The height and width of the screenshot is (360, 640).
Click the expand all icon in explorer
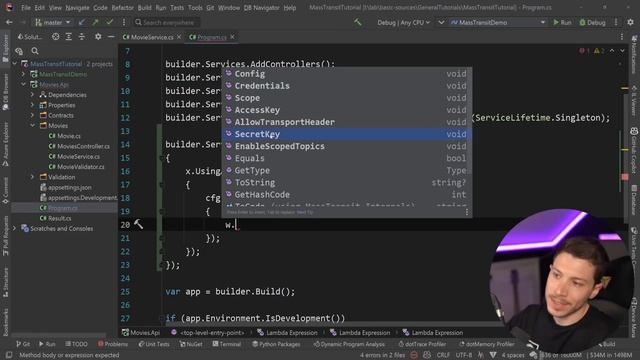pyautogui.click(x=69, y=37)
